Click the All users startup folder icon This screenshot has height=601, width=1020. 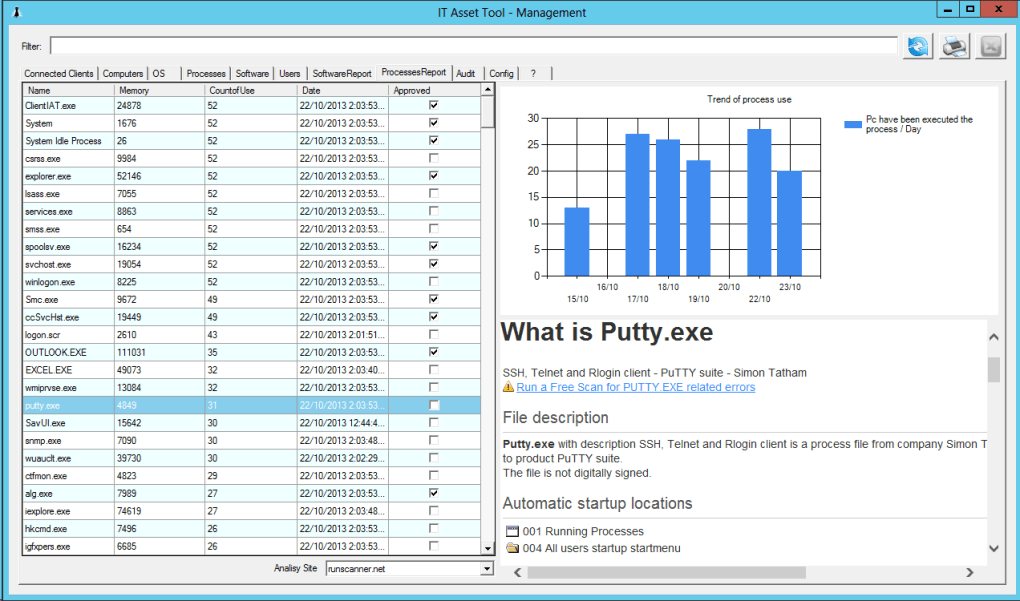pos(512,548)
